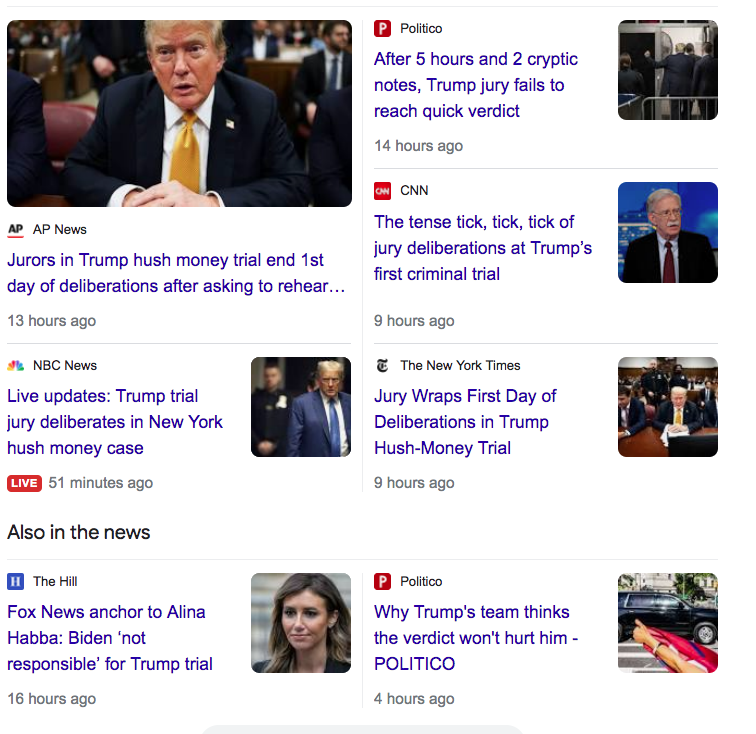The width and height of the screenshot is (756, 734).
Task: Click Politico thumbnail with black SUV
Action: (668, 623)
